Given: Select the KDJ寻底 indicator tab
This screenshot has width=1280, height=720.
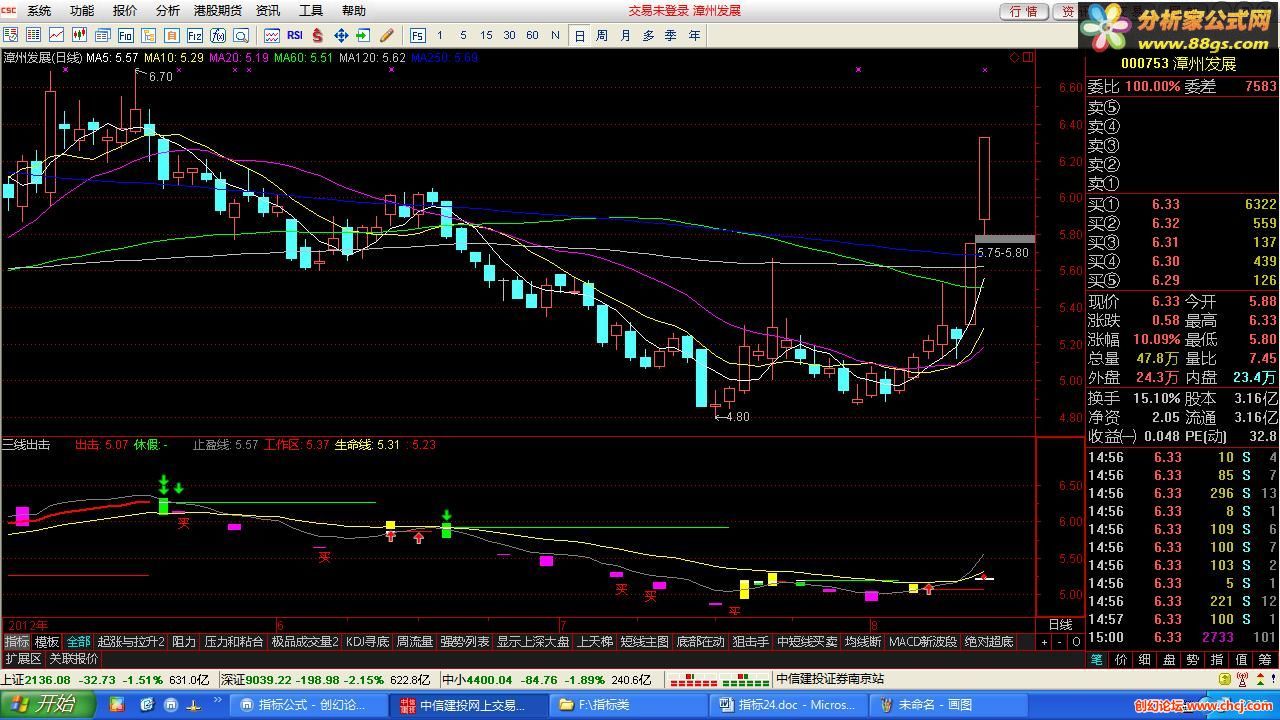Looking at the screenshot, I should (x=367, y=642).
